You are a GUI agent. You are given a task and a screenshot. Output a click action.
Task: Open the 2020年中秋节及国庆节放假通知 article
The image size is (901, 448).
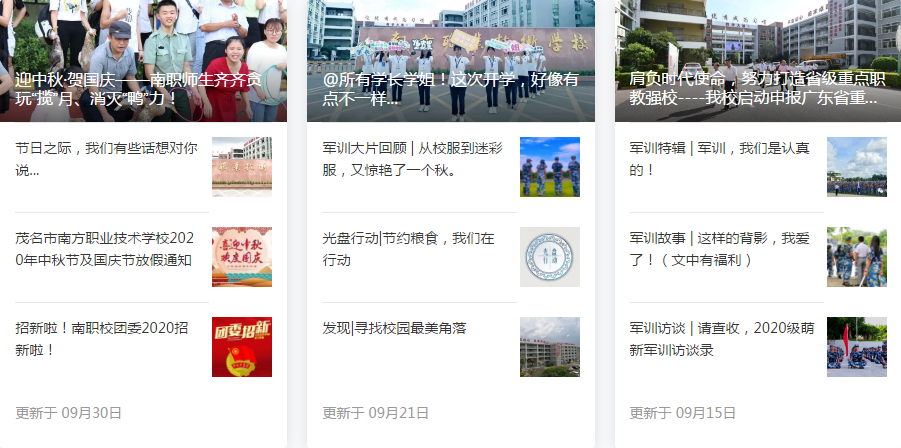point(105,249)
